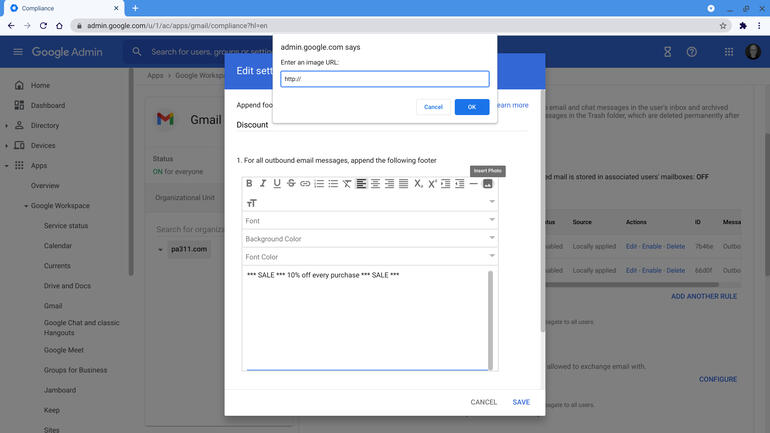Screen dimensions: 770x433
Task: Toggle underline formatting in footer editor
Action: pos(277,184)
